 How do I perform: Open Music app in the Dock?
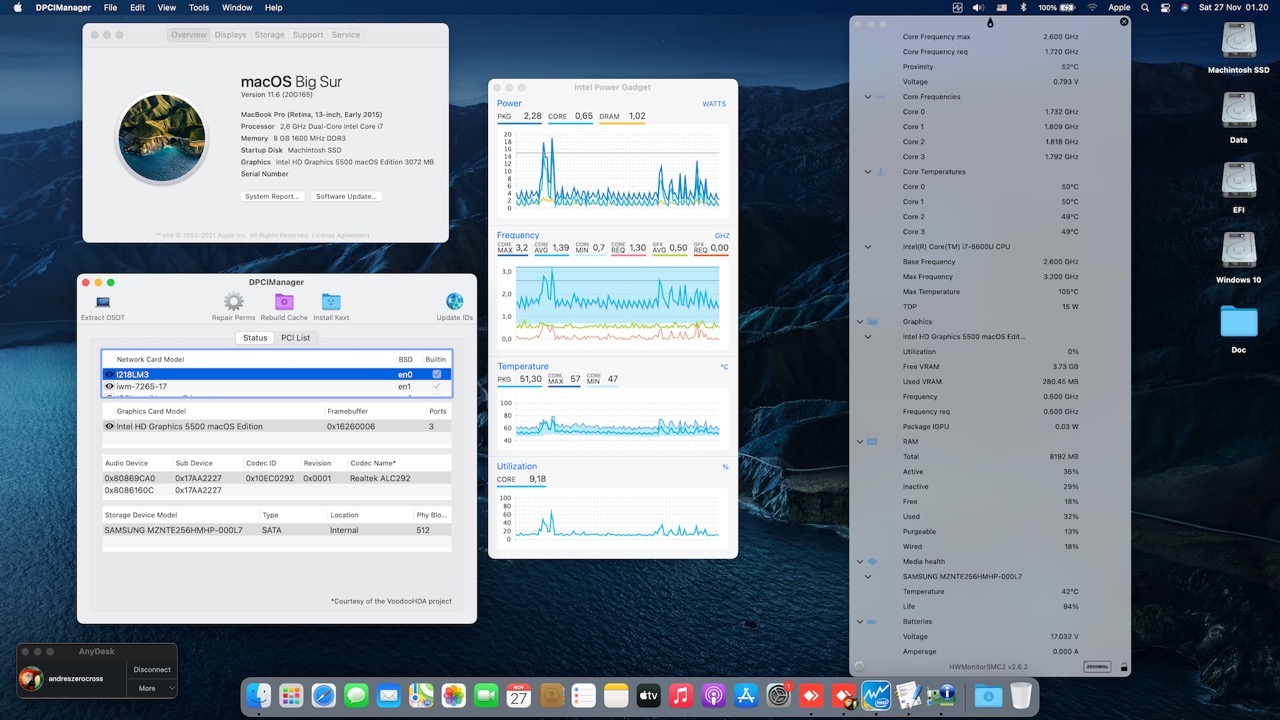681,695
